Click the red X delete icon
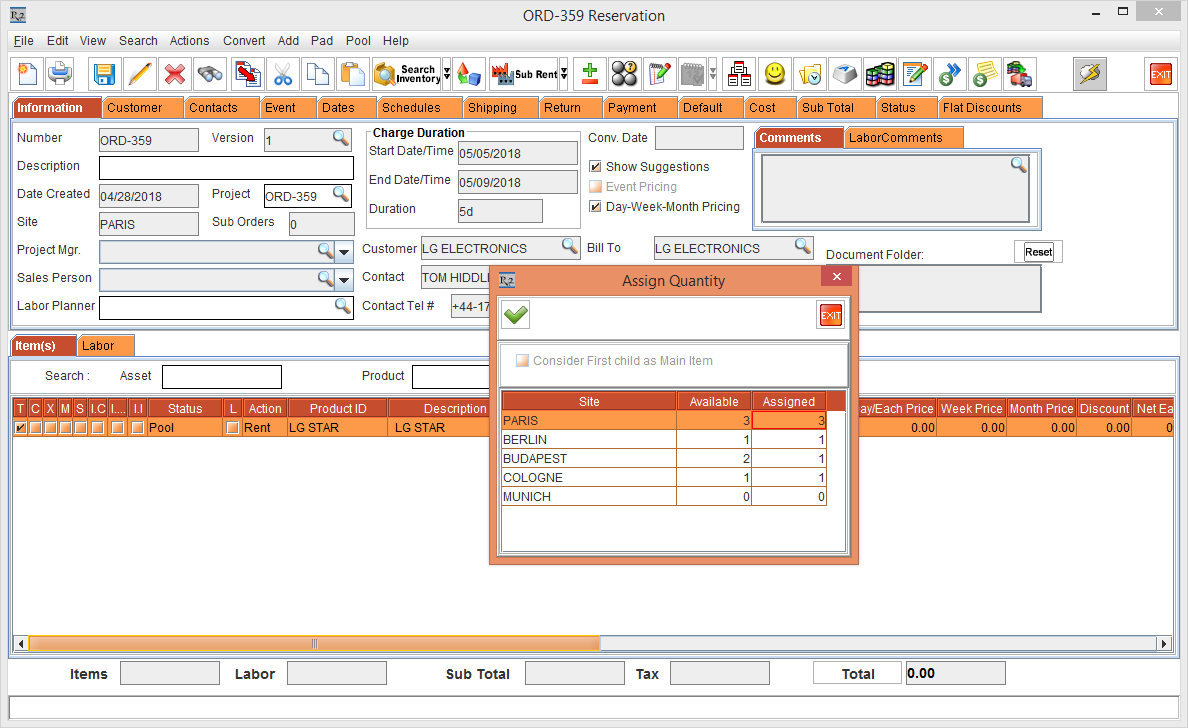 (175, 74)
